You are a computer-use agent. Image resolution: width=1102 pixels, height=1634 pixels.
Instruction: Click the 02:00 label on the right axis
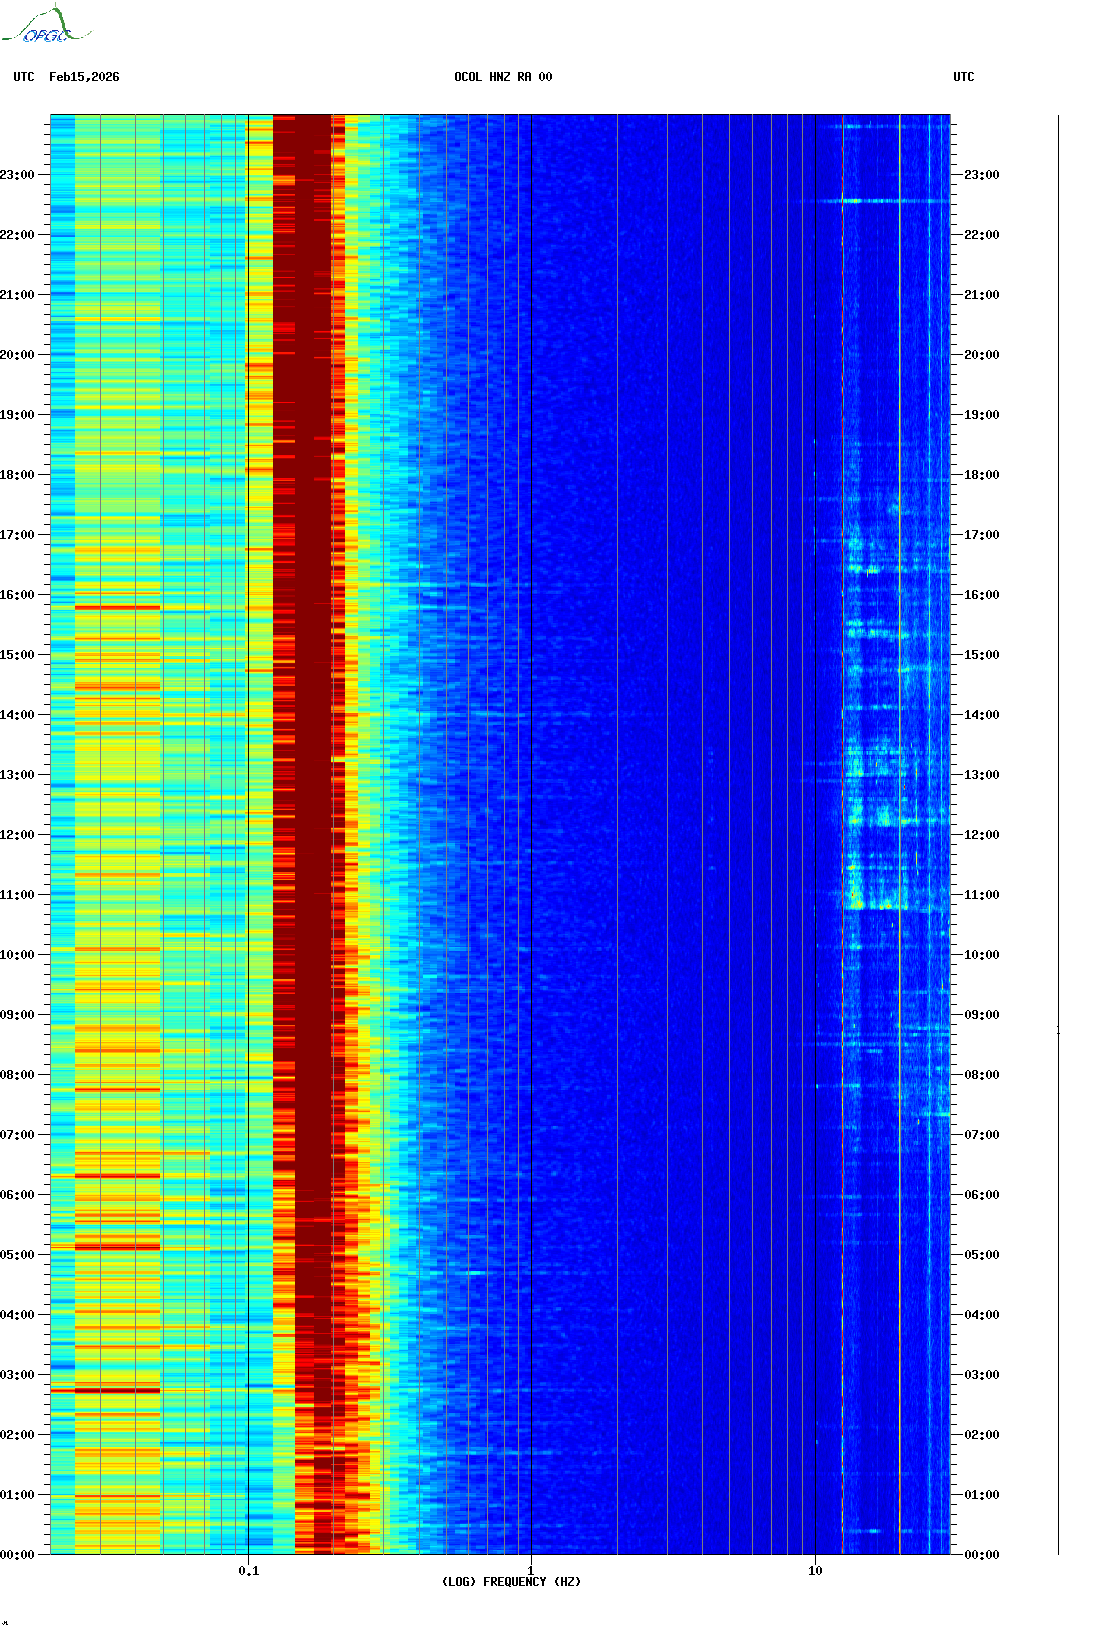[x=982, y=1435]
